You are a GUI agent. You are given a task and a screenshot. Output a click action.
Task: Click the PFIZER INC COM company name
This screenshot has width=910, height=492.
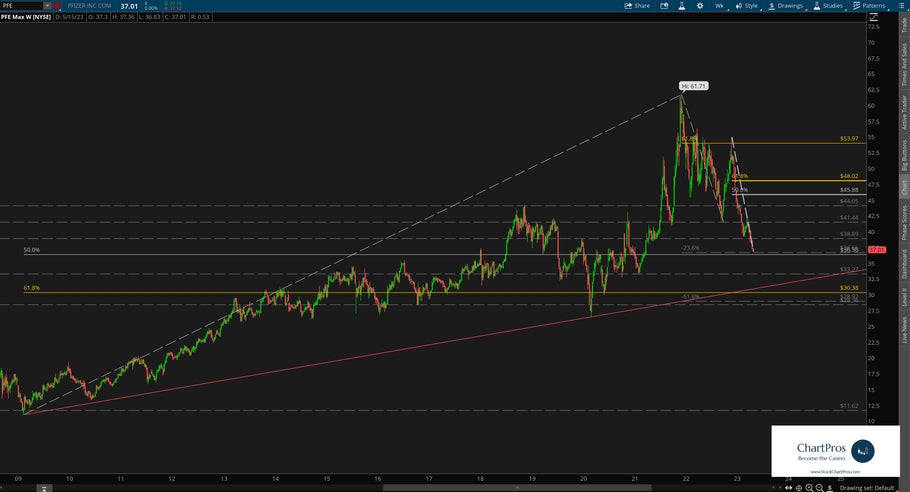click(x=89, y=6)
